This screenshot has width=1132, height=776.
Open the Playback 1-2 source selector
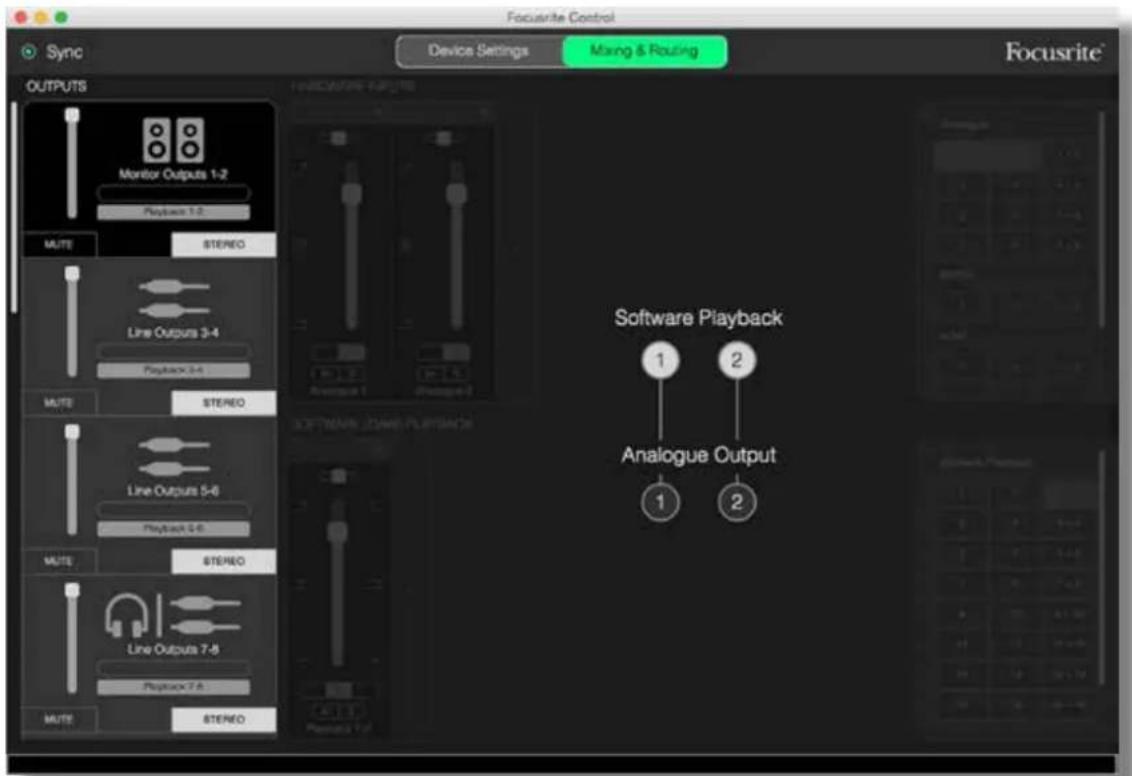point(173,212)
